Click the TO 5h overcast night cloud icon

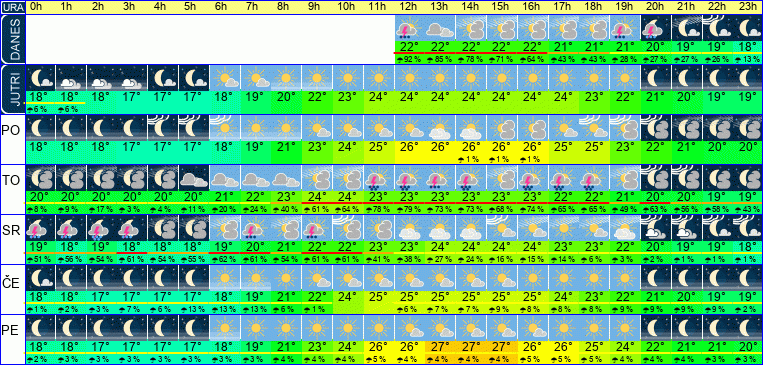(x=194, y=178)
